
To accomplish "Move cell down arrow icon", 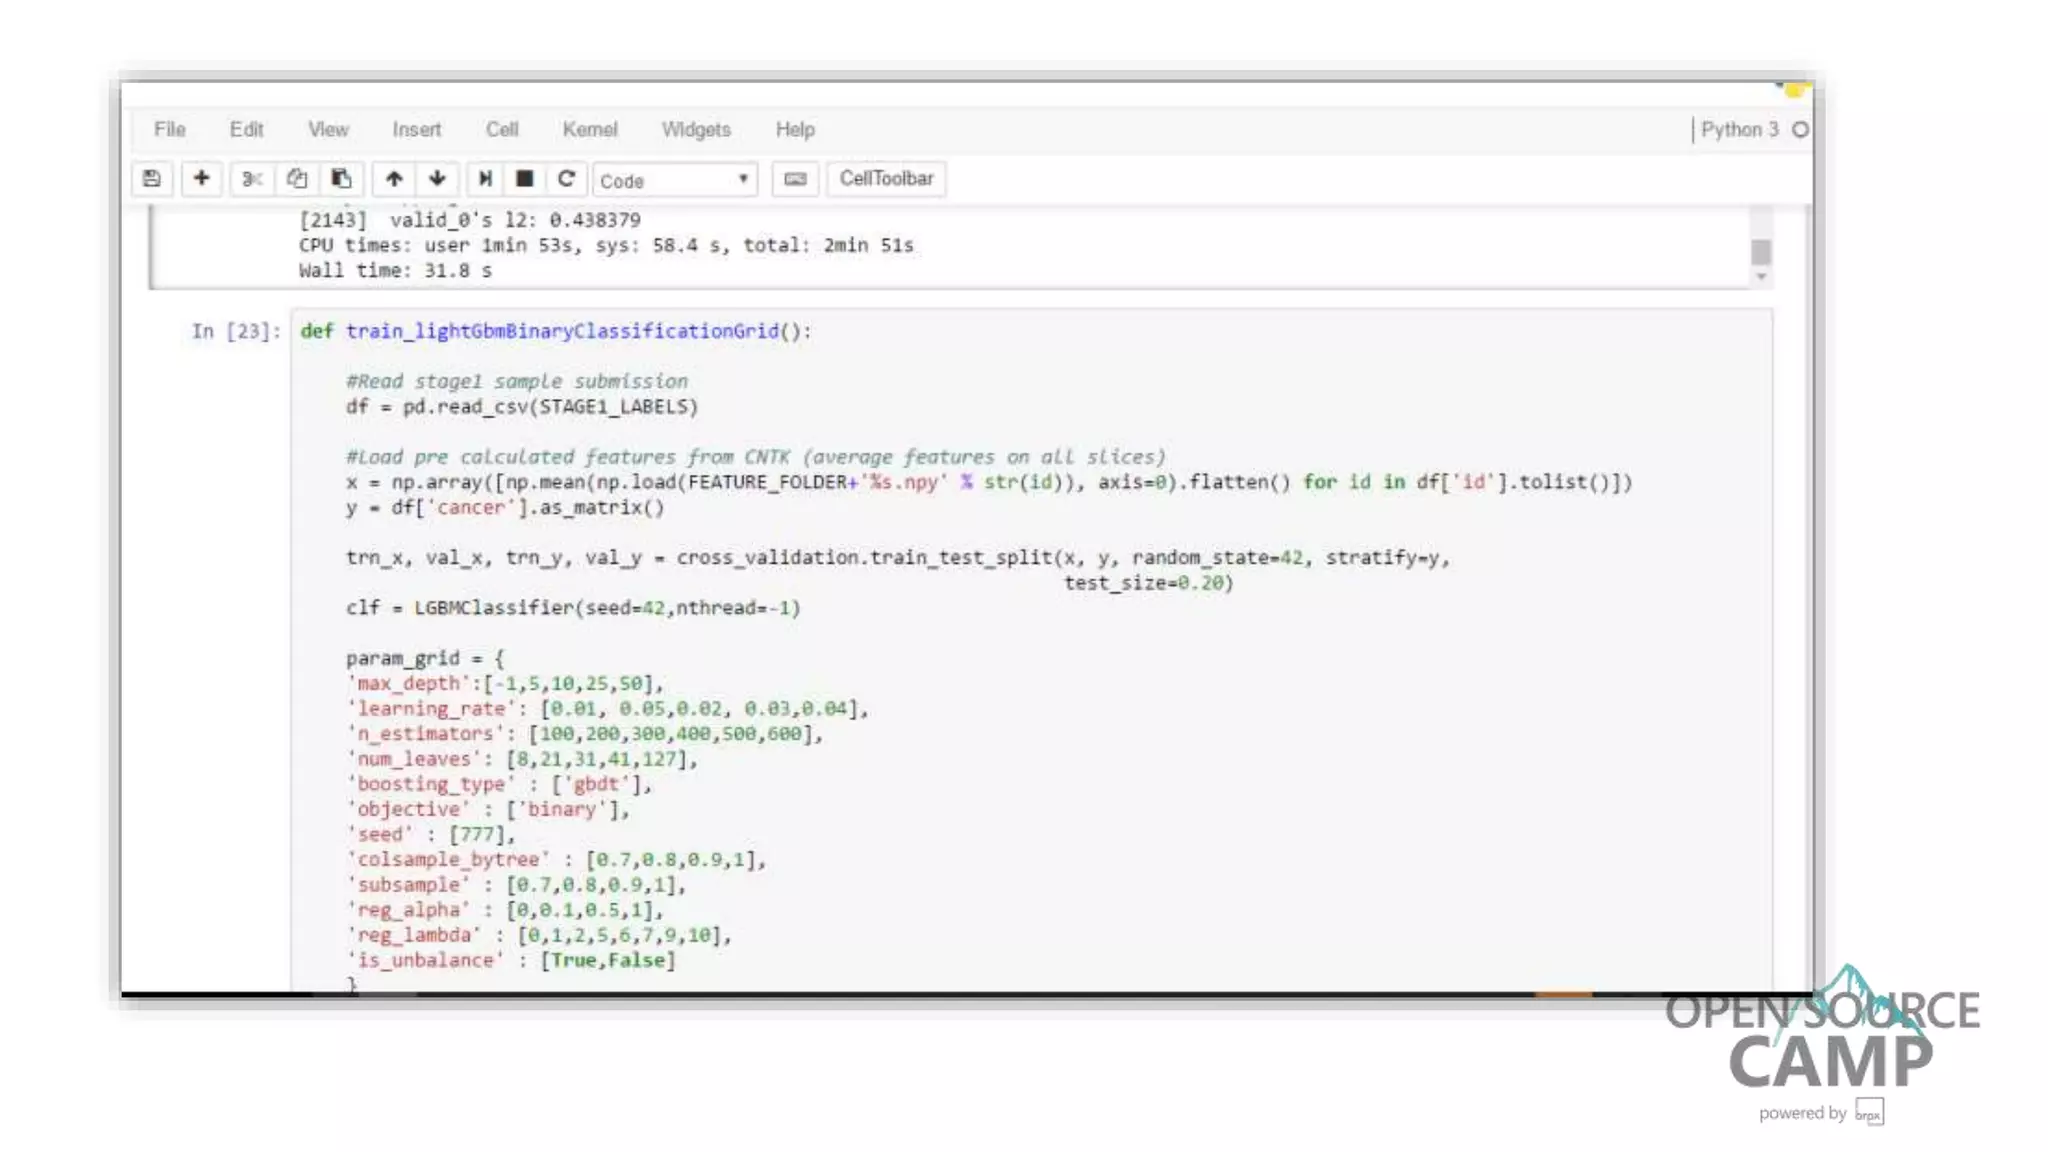I will click(437, 179).
